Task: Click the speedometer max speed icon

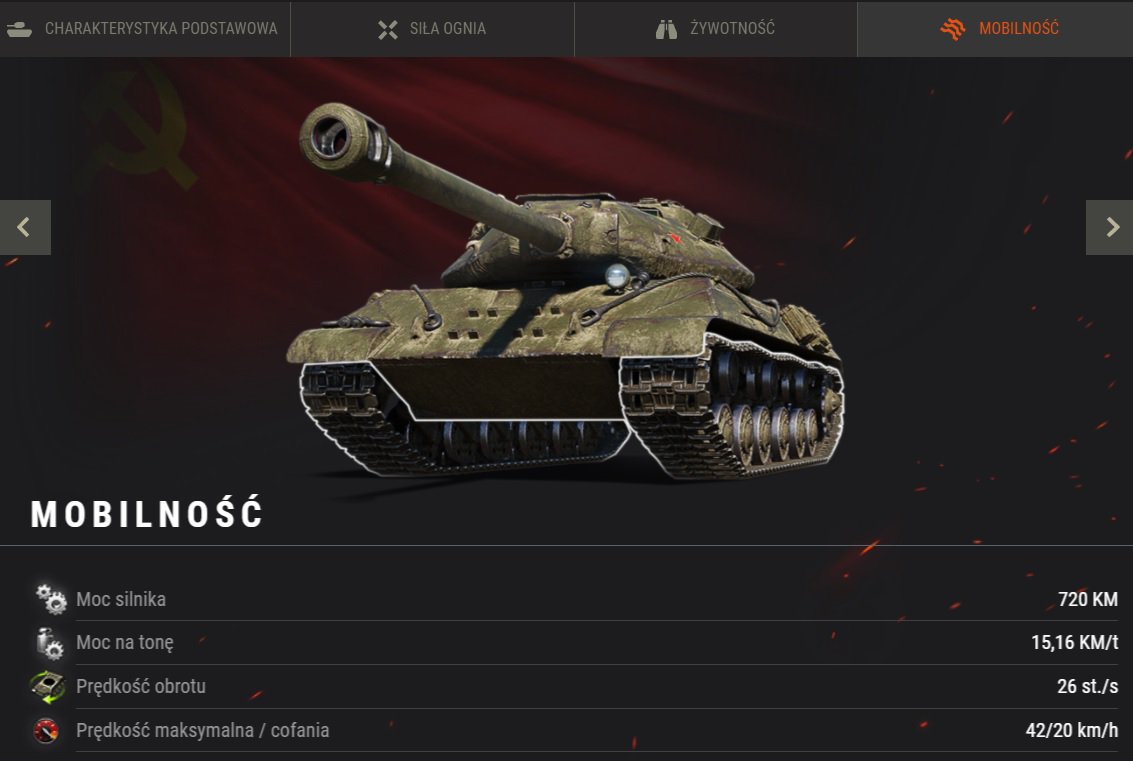Action: pos(46,731)
